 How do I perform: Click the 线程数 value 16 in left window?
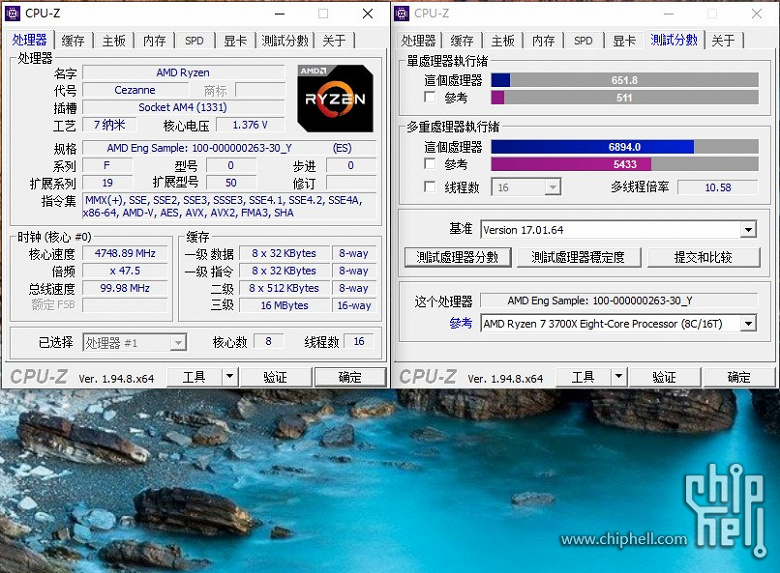359,341
